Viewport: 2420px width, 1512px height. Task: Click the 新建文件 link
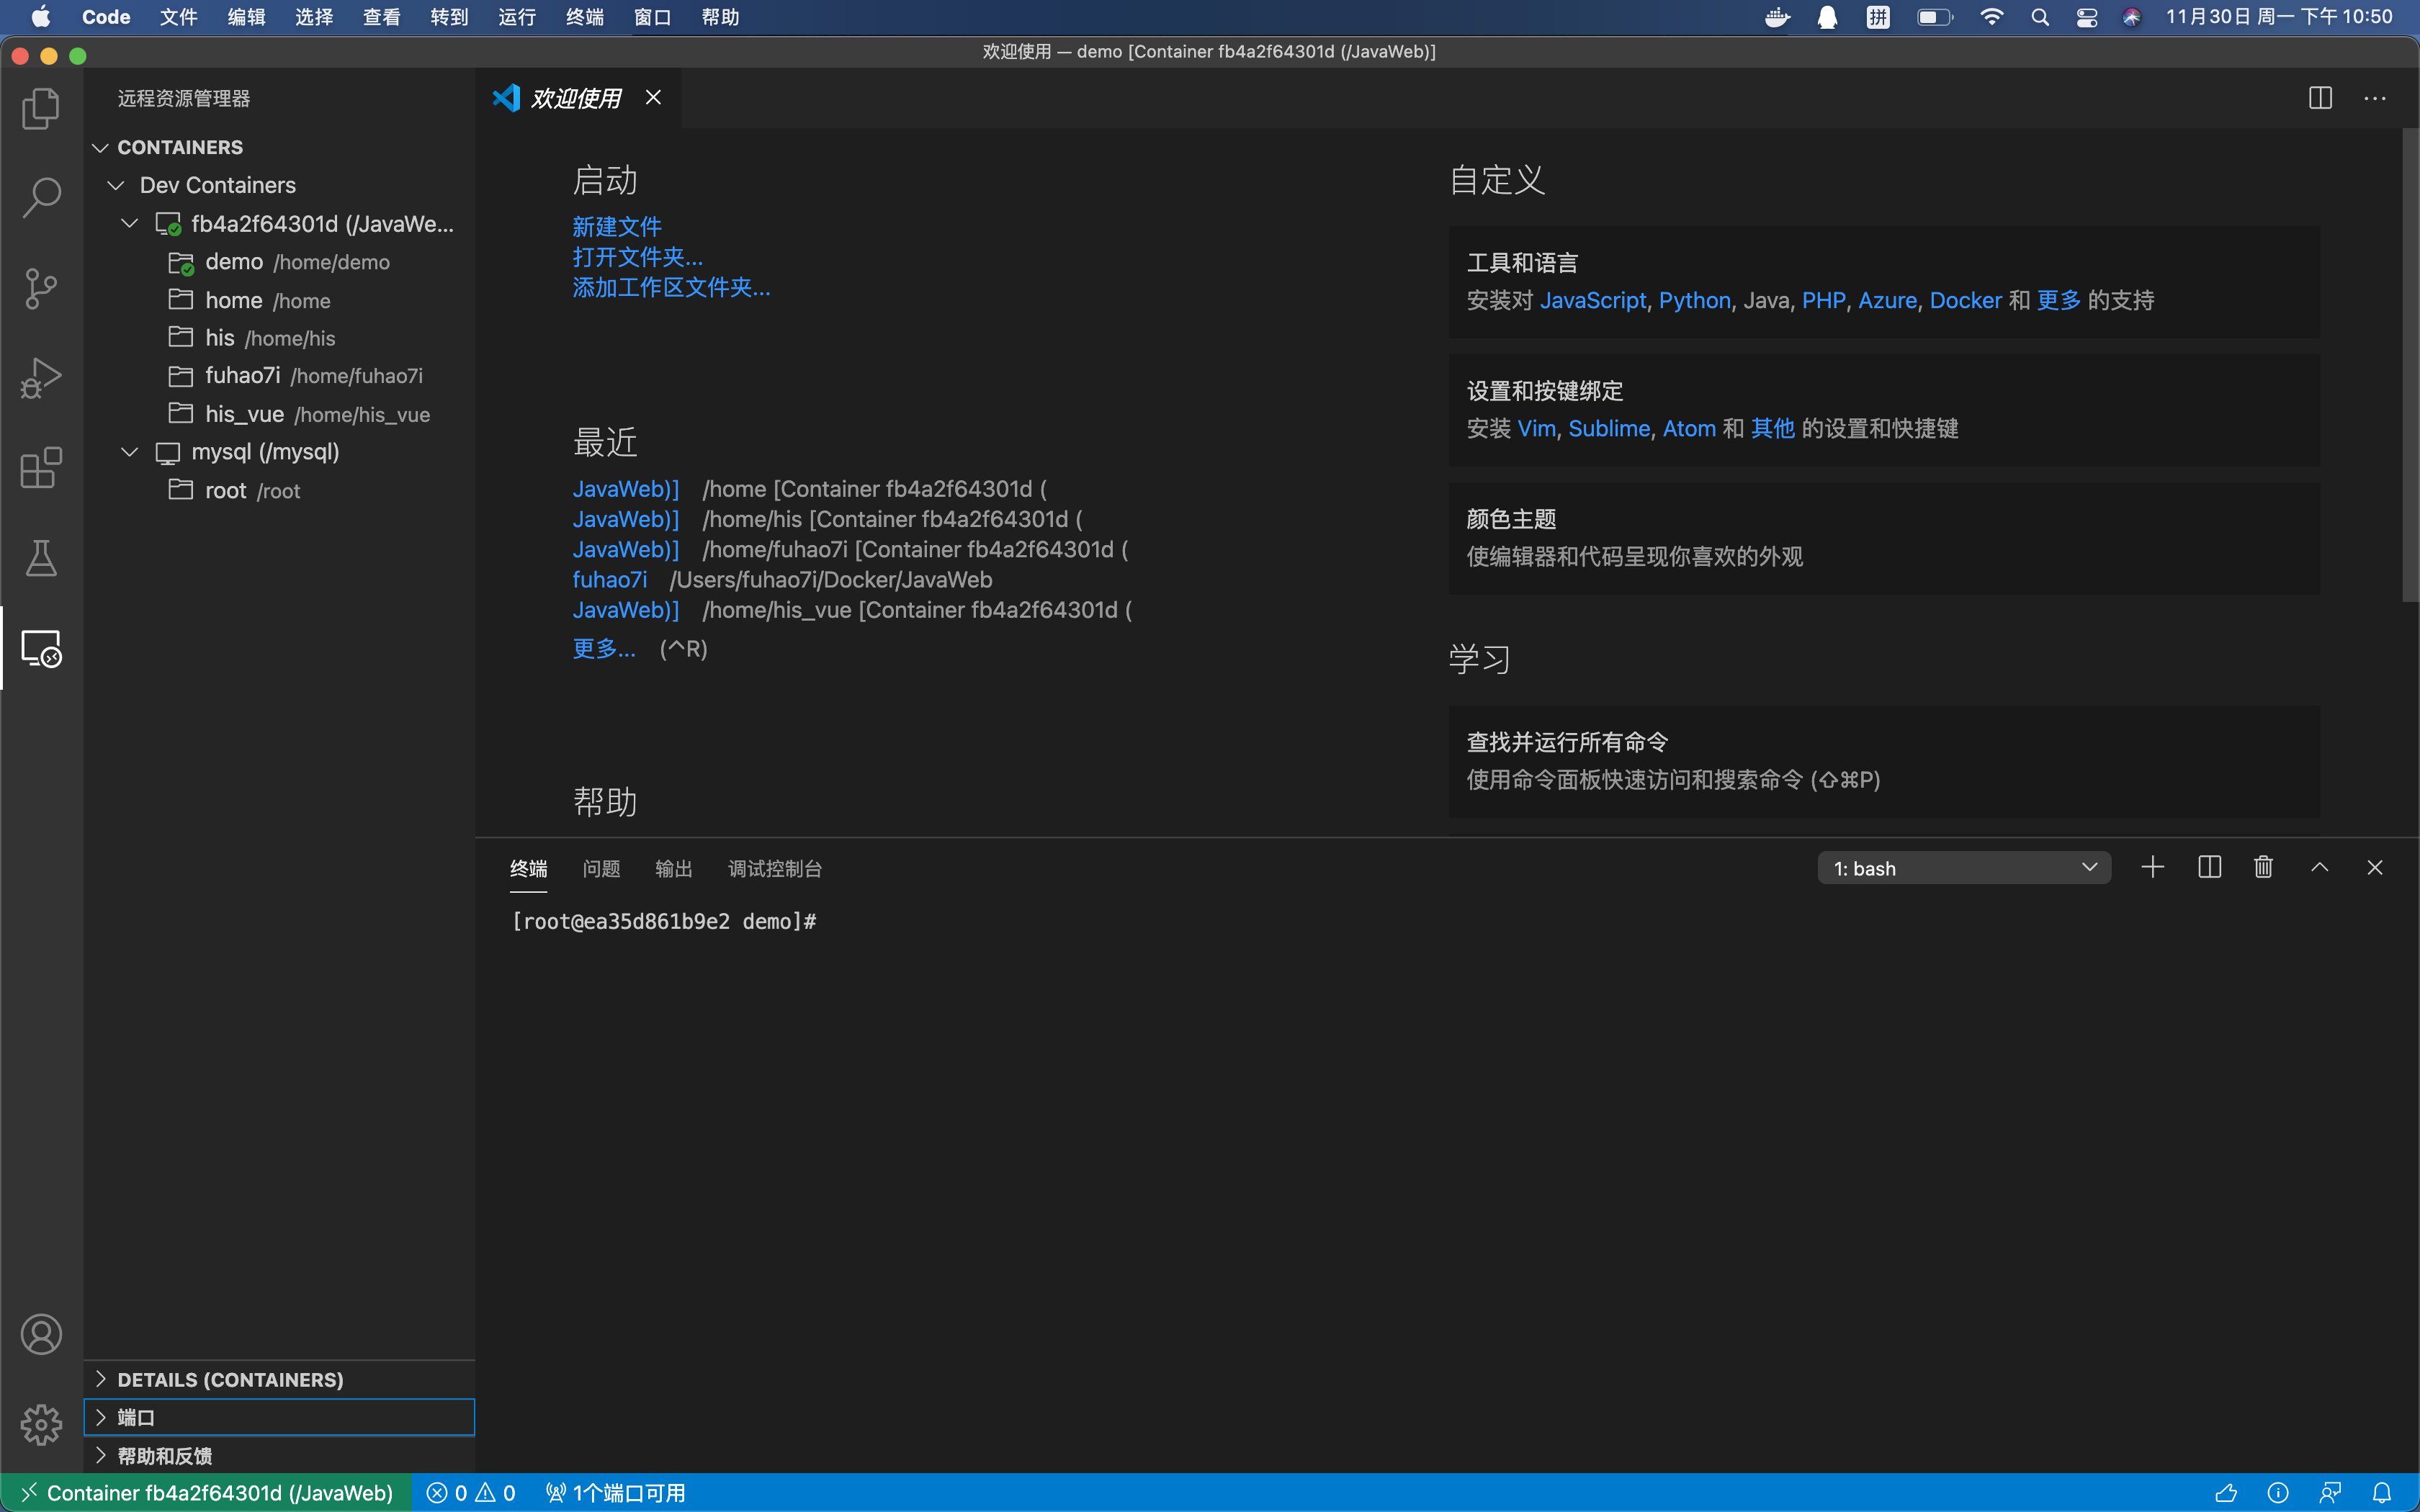click(616, 226)
